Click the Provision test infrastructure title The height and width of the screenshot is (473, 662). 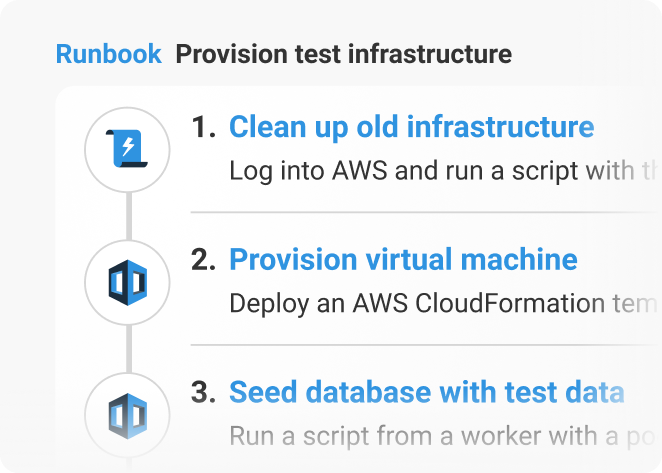click(344, 54)
